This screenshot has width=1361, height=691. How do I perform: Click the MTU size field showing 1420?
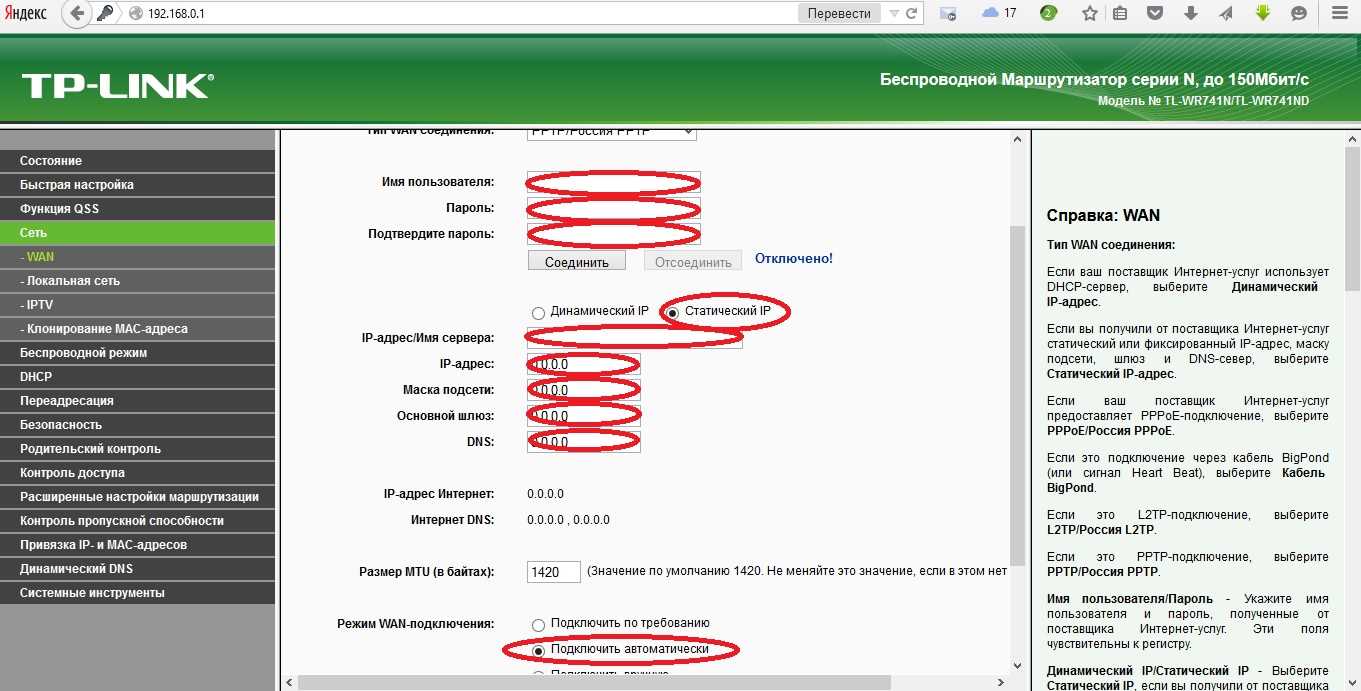(554, 572)
